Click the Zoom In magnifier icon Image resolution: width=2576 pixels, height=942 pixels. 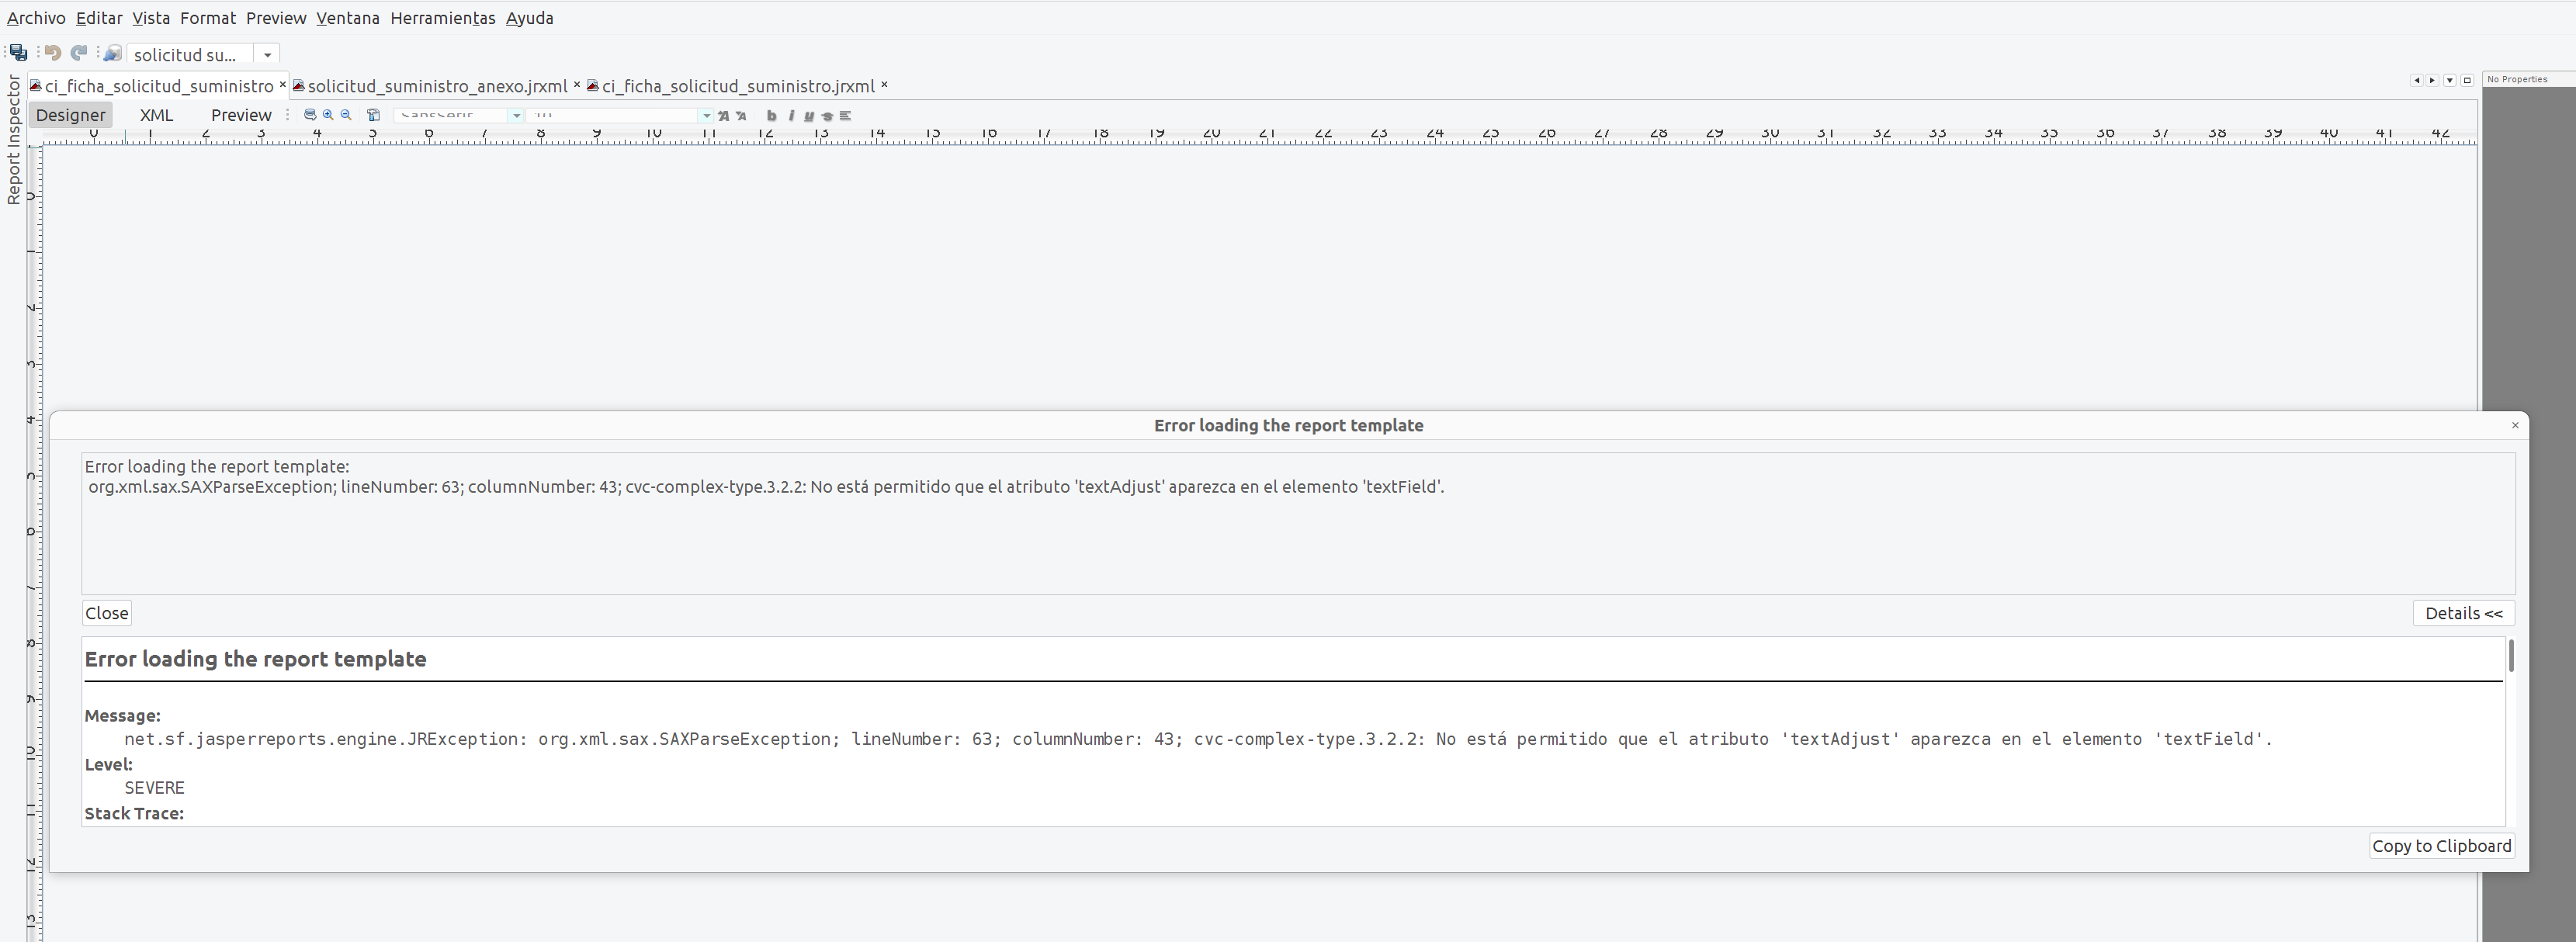point(328,115)
